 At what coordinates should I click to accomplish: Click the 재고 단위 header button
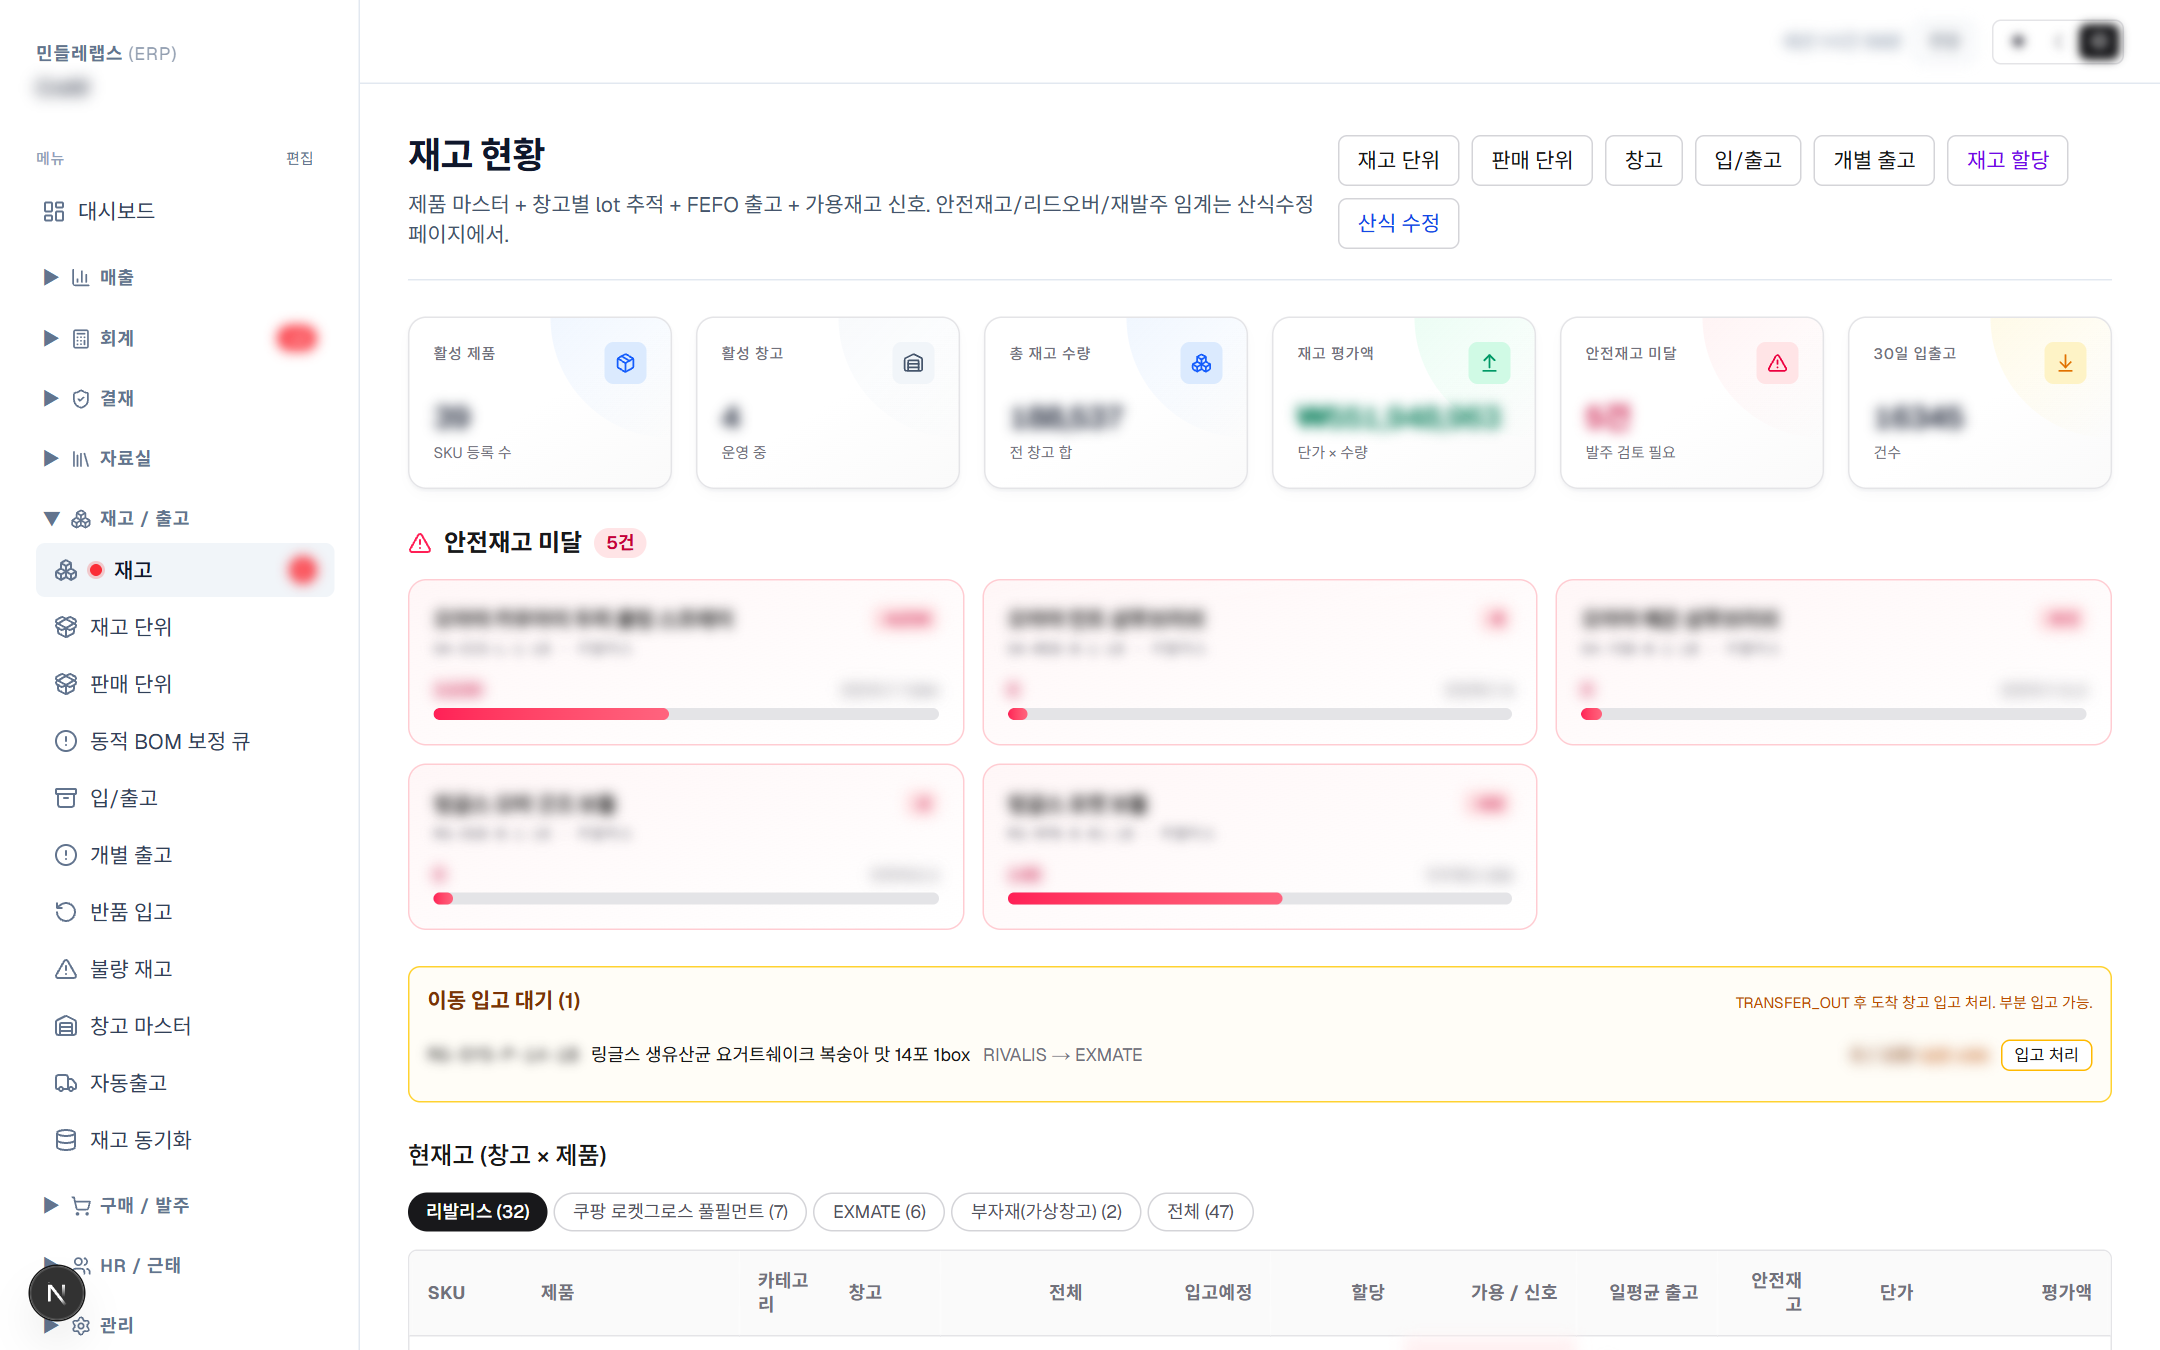pyautogui.click(x=1398, y=160)
